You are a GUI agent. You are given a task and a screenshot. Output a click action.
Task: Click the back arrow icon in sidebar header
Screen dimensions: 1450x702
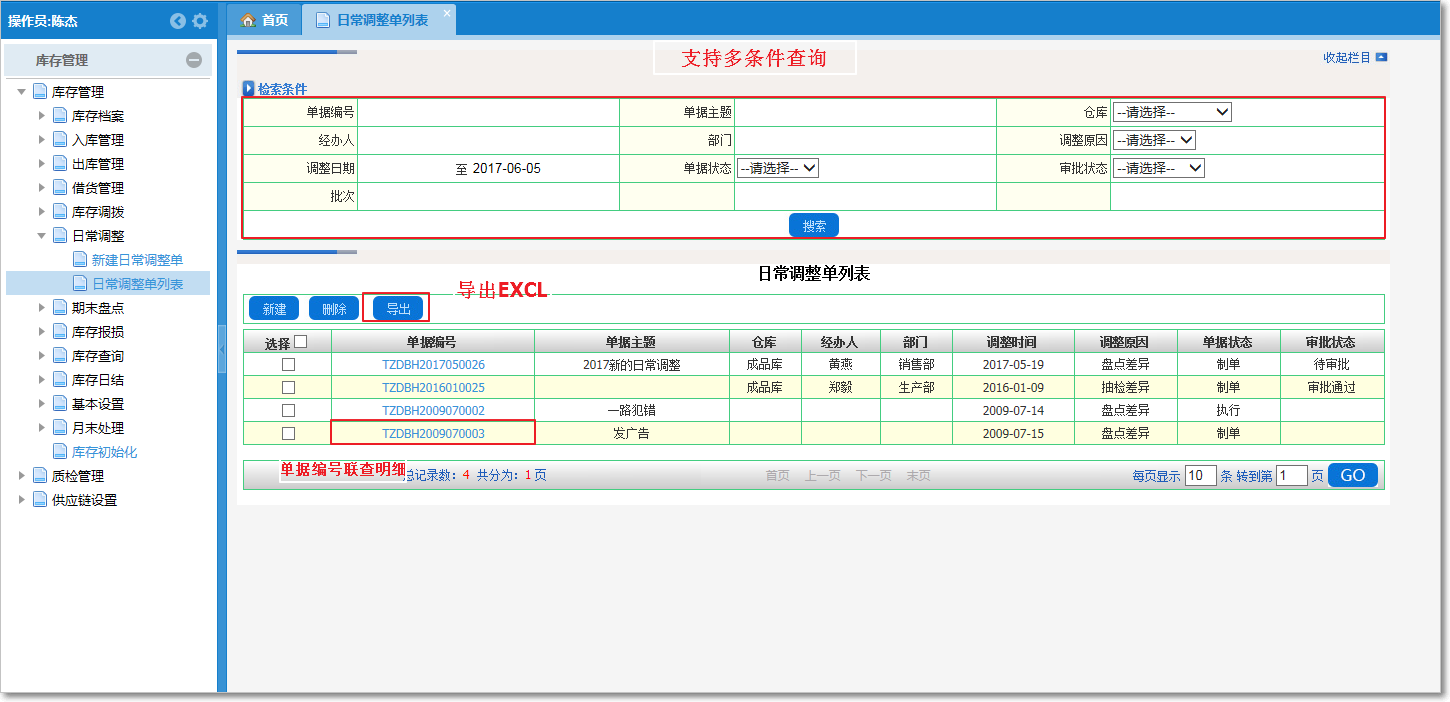tap(178, 21)
